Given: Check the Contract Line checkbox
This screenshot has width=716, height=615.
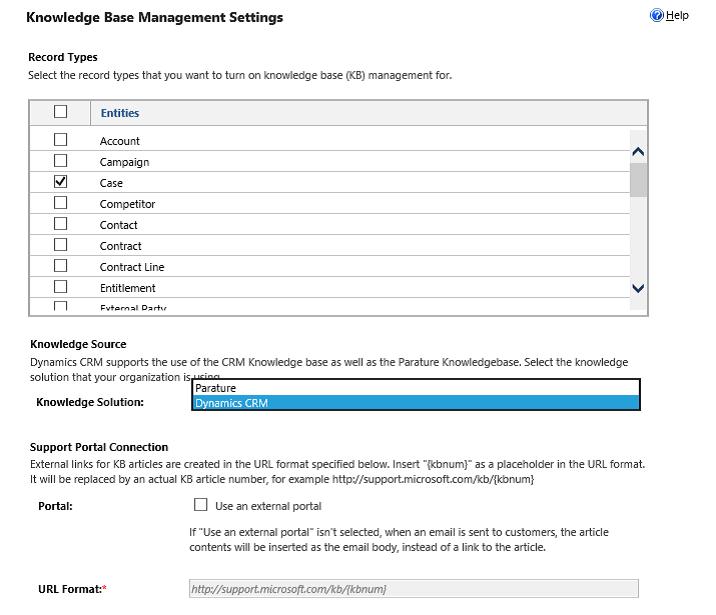Looking at the screenshot, I should [x=60, y=265].
